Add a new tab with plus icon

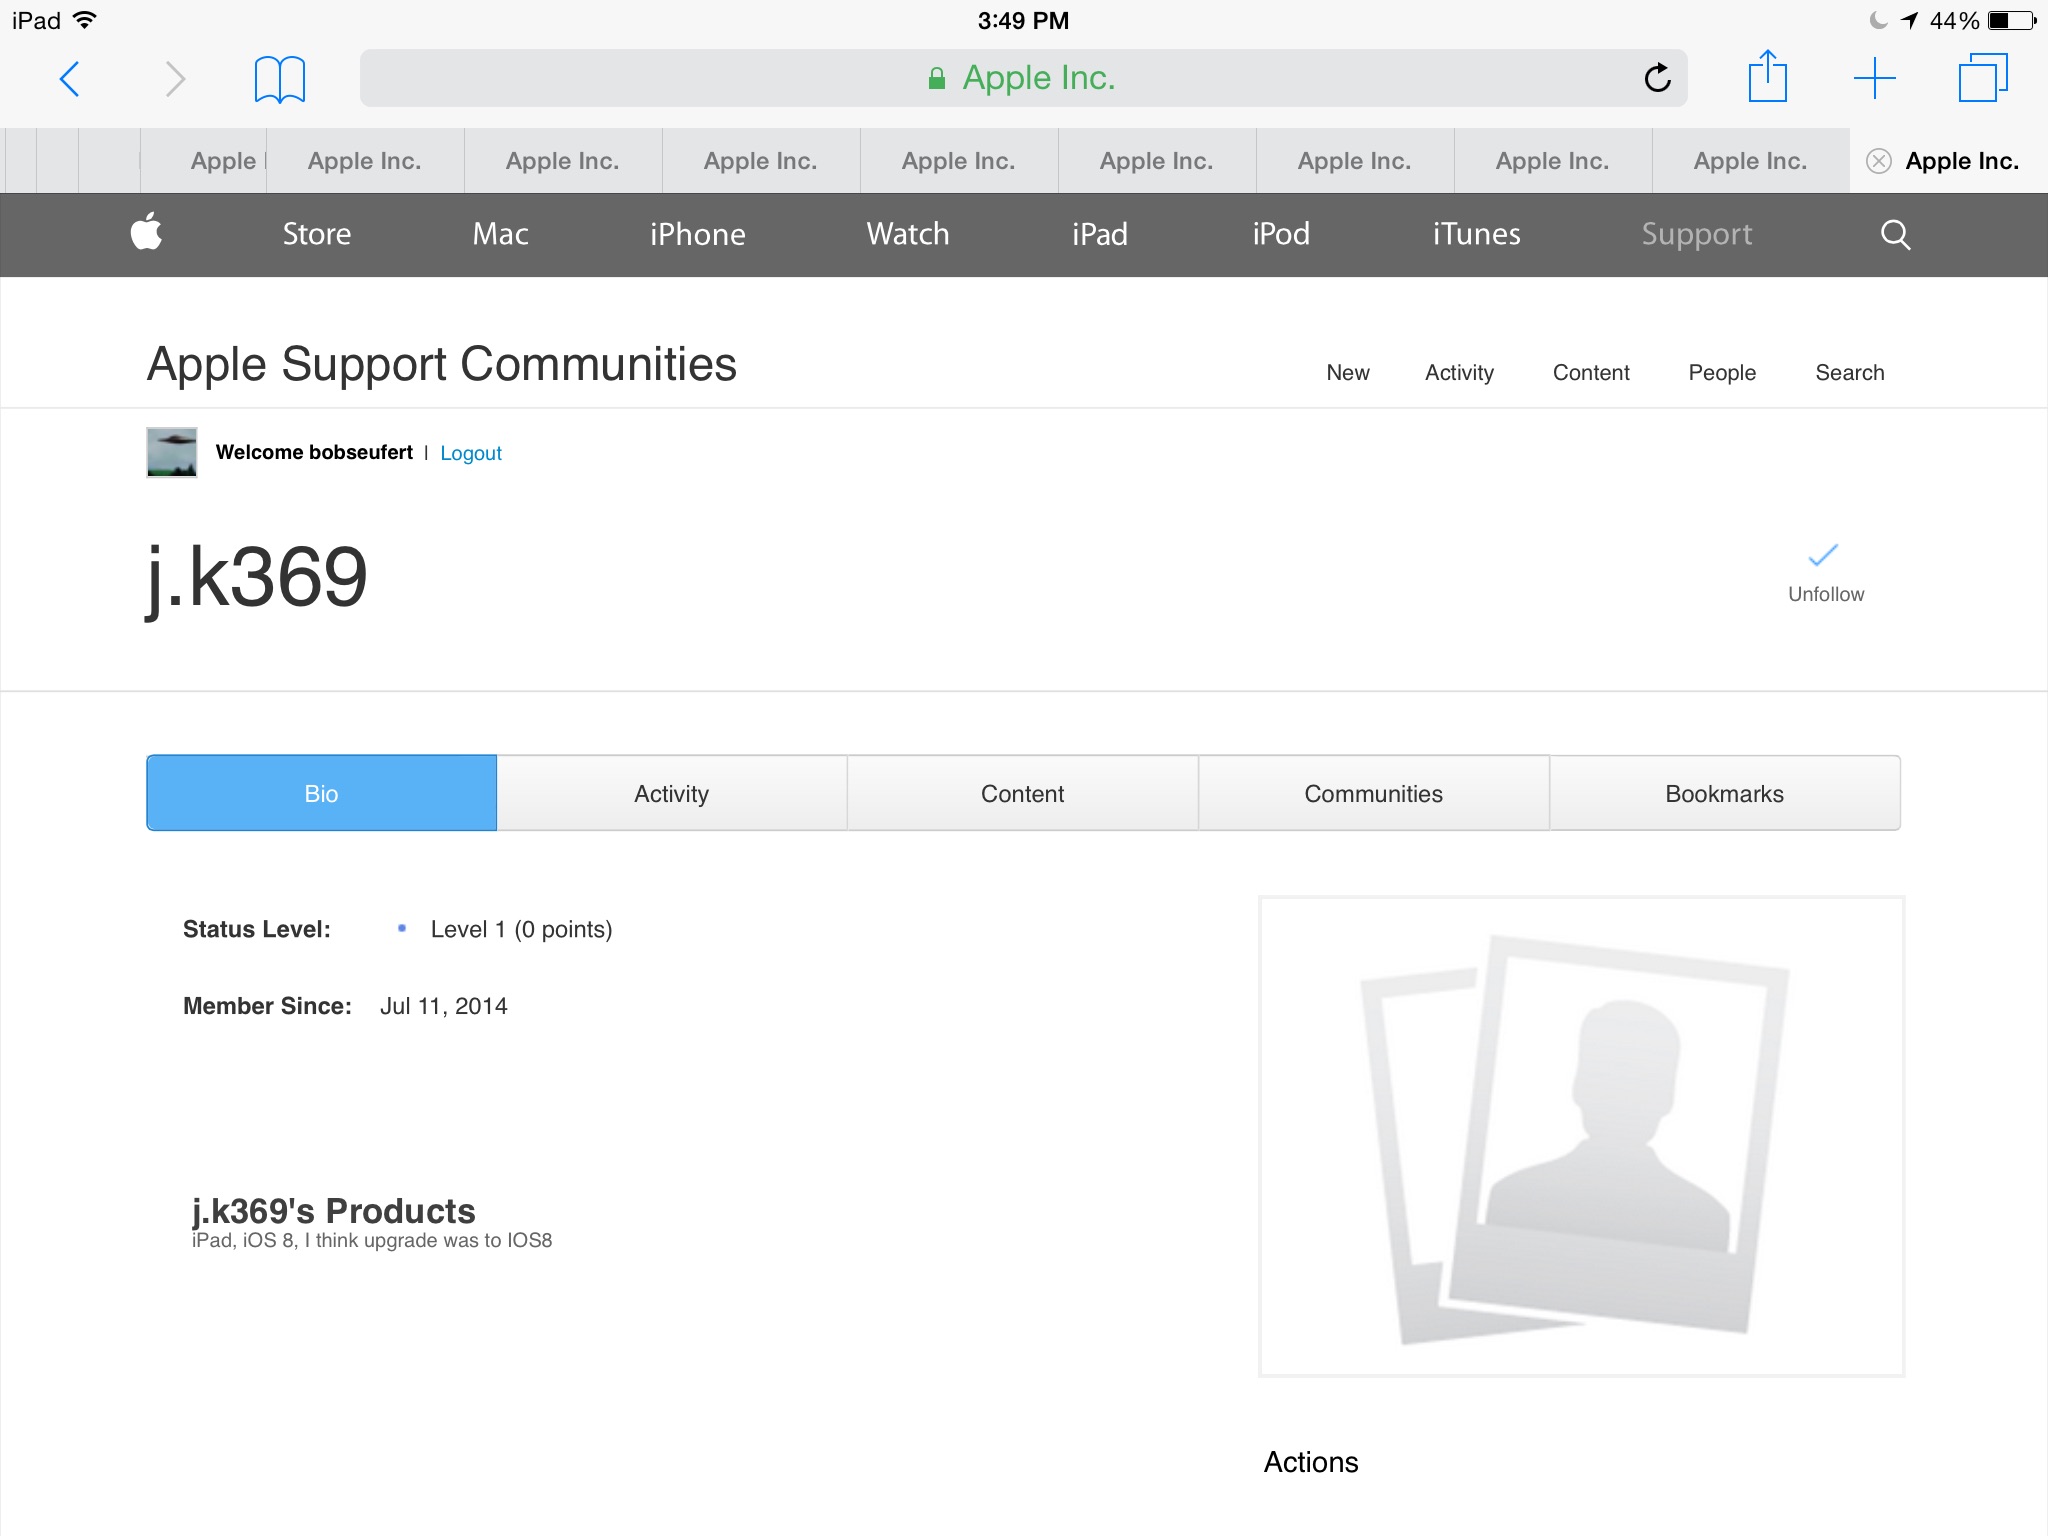[1874, 78]
